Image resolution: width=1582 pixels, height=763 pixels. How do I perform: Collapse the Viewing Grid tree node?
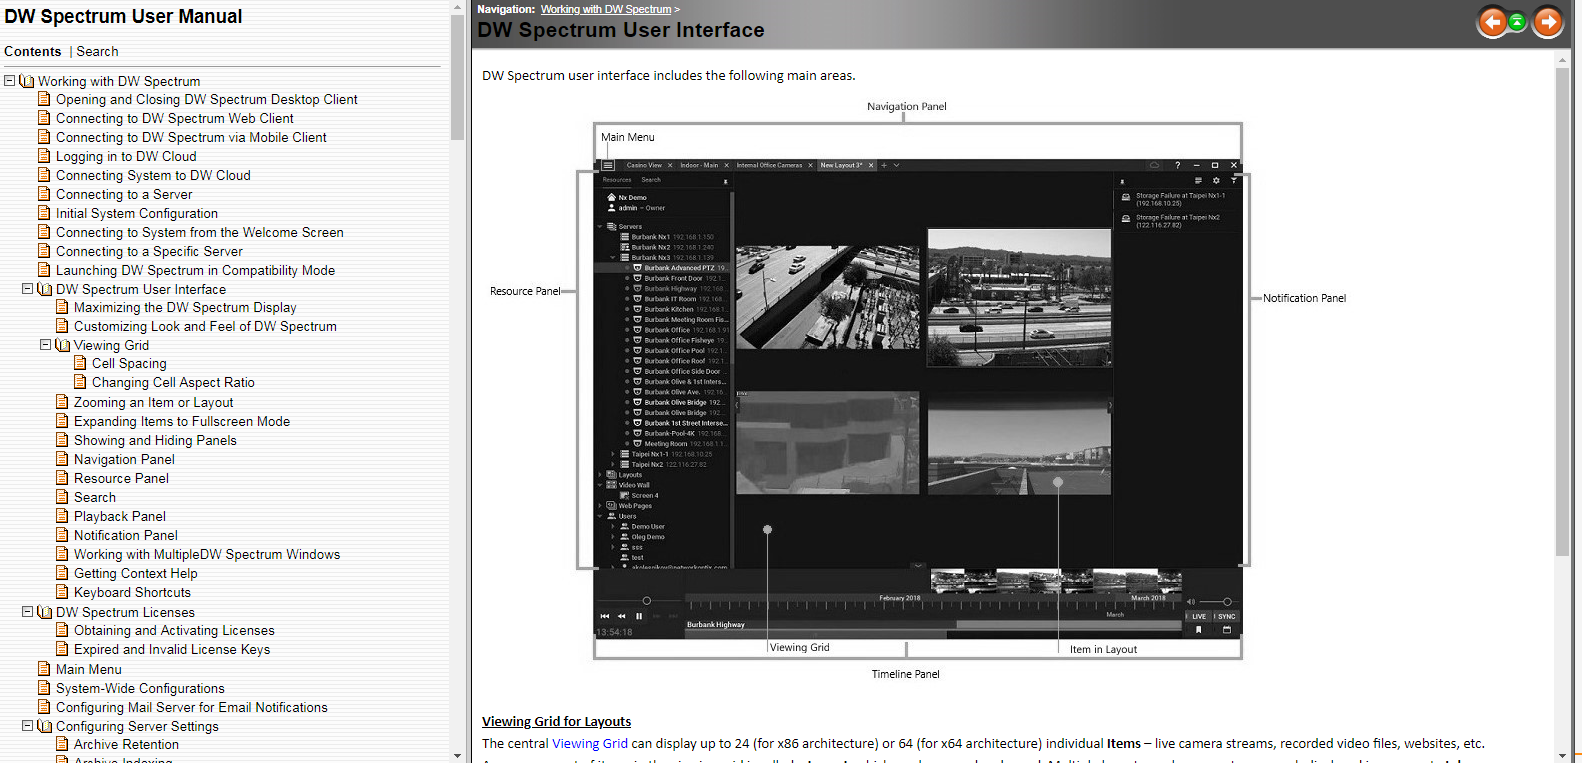[x=45, y=345]
